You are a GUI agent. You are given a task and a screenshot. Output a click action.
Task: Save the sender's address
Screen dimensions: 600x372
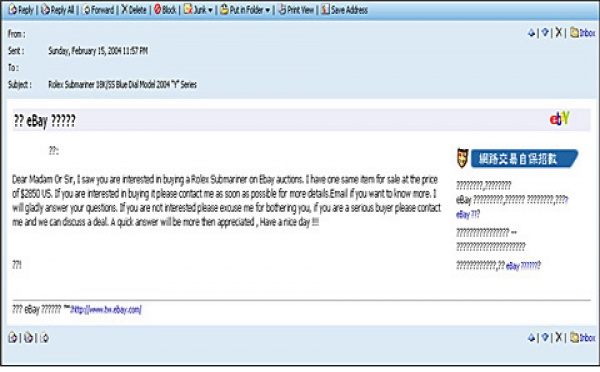(x=344, y=10)
